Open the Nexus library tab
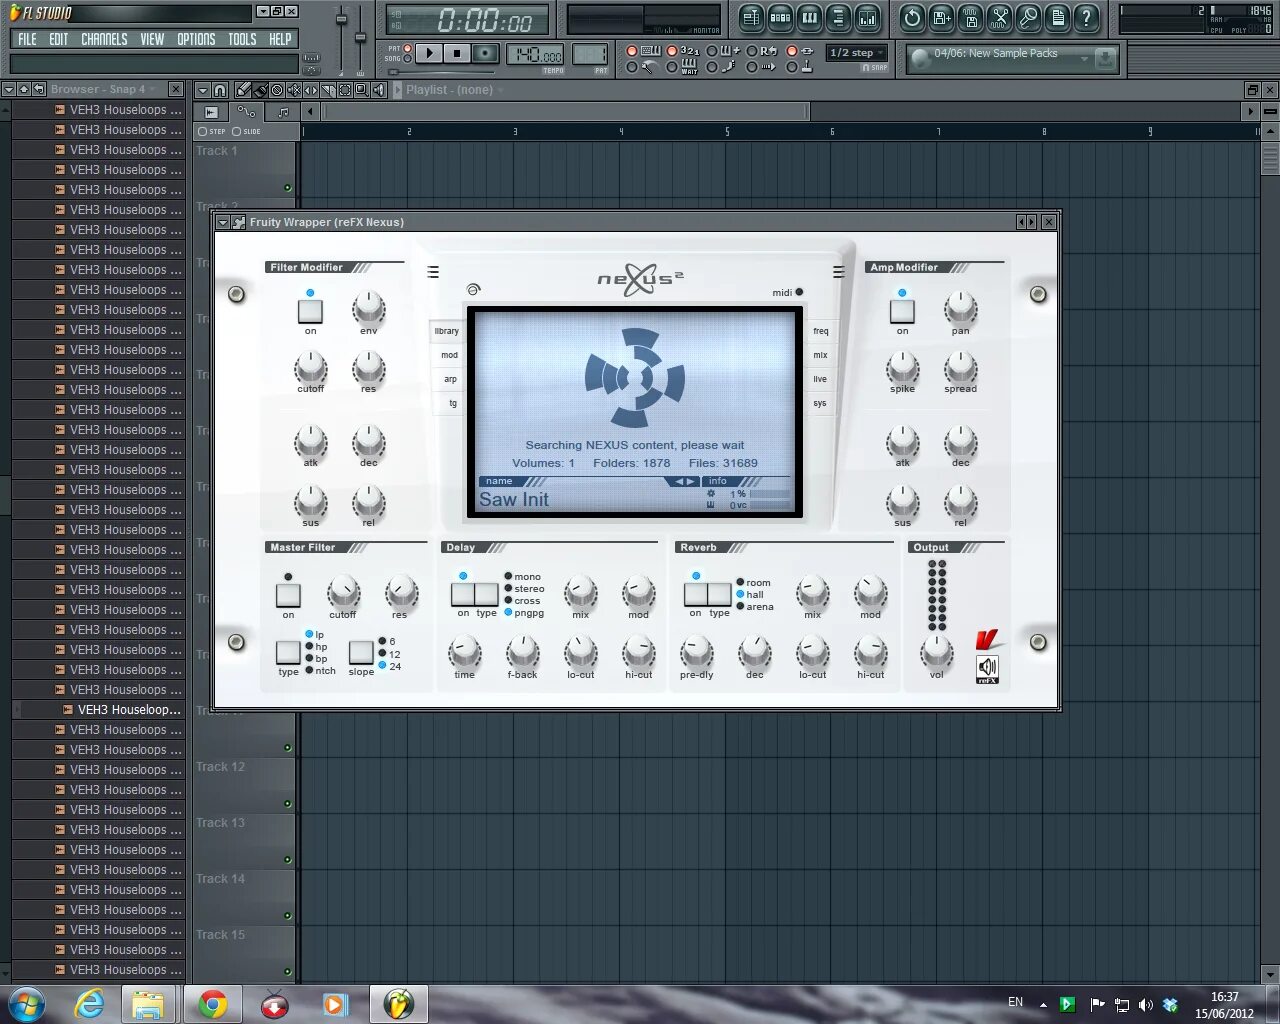The height and width of the screenshot is (1024, 1280). (x=447, y=331)
